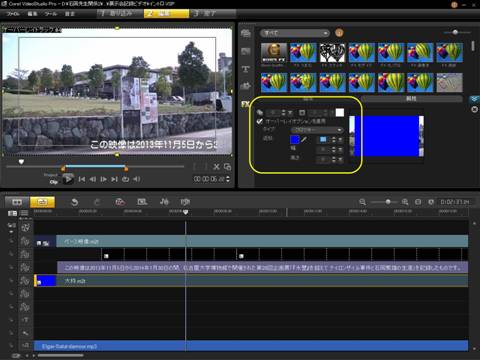The width and height of the screenshot is (480, 360).
Task: Enlarge the preview window icon
Action: (x=227, y=167)
